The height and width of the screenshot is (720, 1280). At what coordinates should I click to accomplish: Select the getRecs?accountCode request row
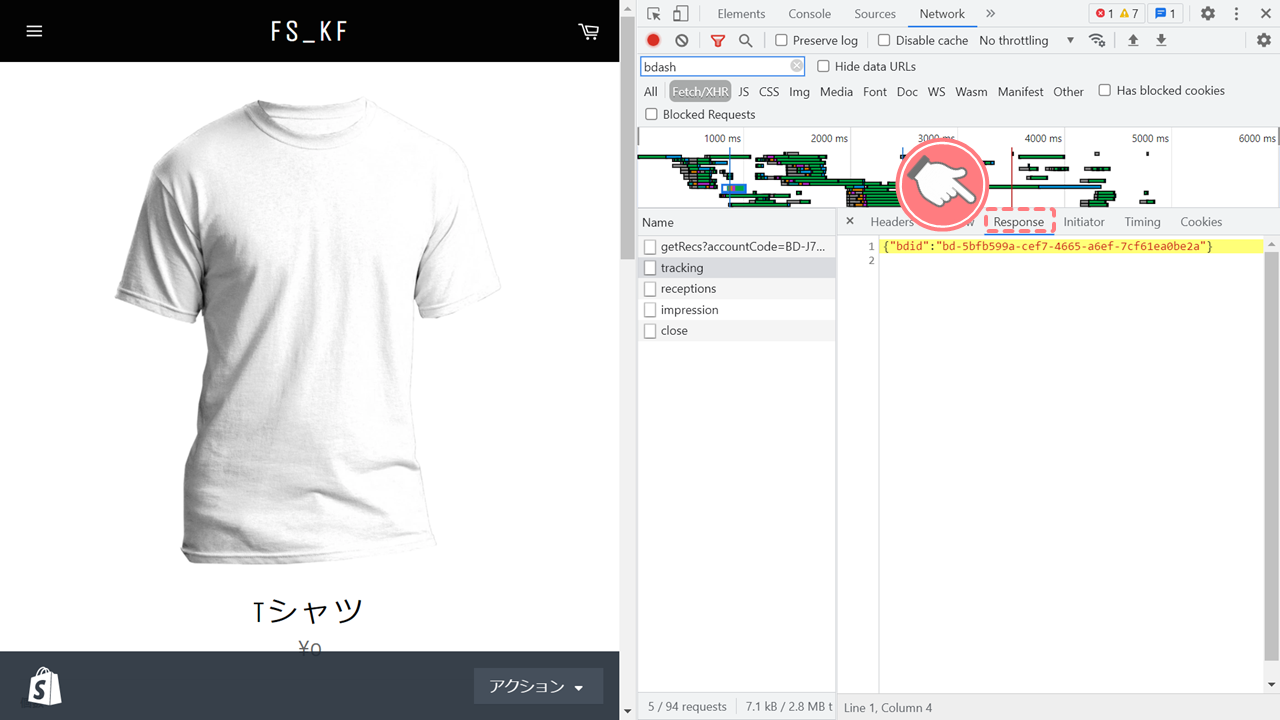[736, 246]
